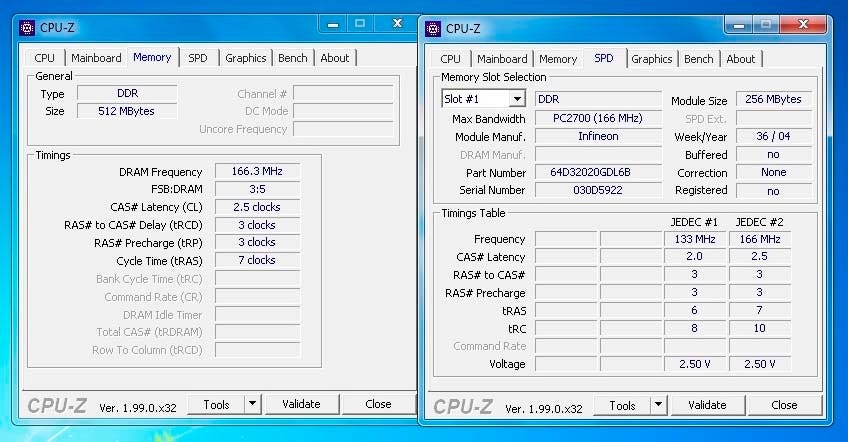This screenshot has width=848, height=442.
Task: Expand the Slot #1 memory slot dropdown
Action: (x=518, y=99)
